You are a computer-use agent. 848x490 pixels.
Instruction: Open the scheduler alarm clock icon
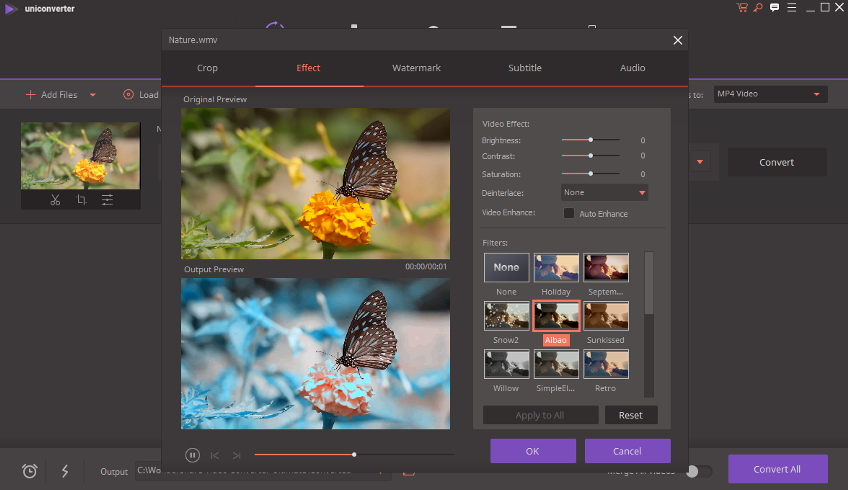(x=30, y=471)
